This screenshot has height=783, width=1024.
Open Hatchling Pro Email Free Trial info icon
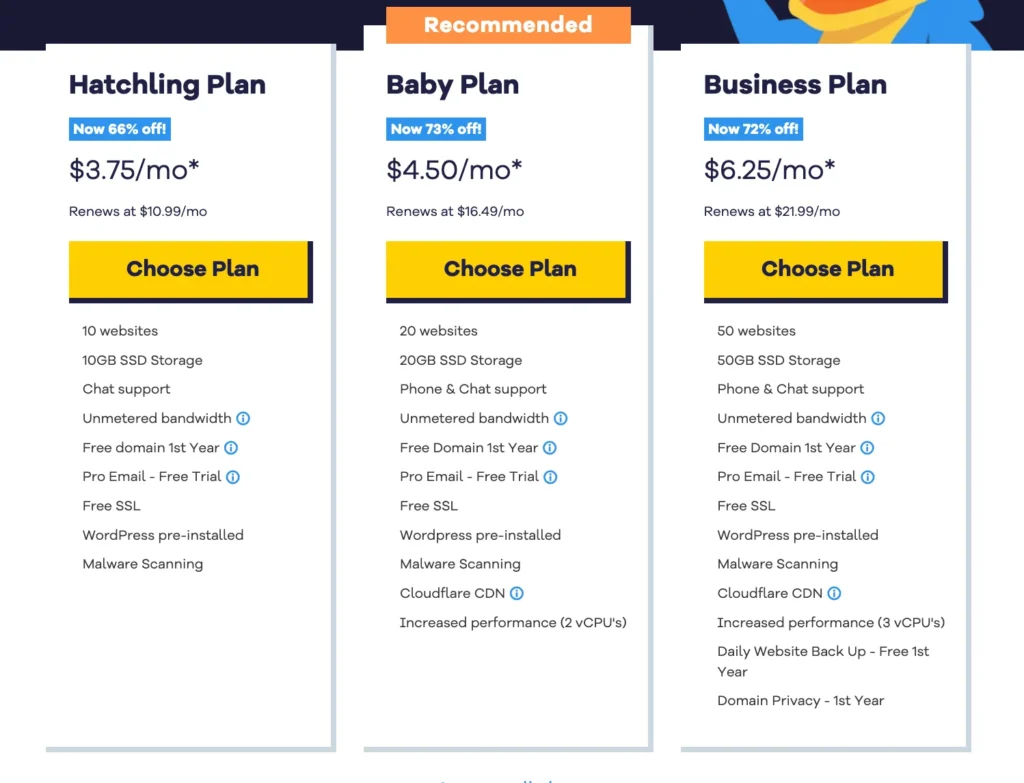pyautogui.click(x=233, y=477)
